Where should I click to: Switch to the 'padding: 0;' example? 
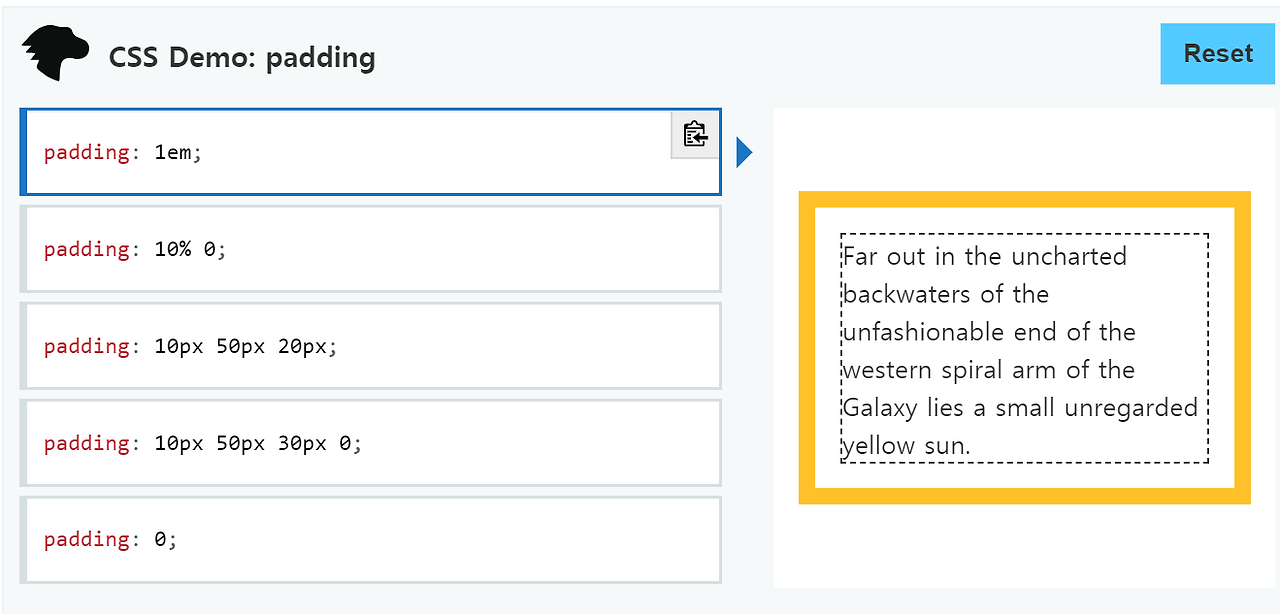pos(370,540)
